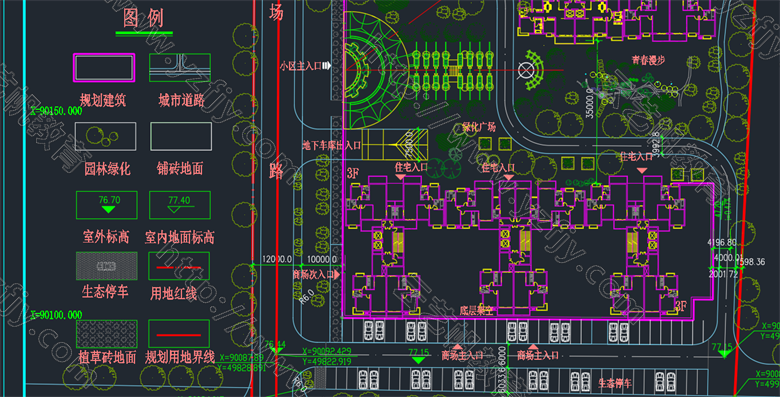
Task: Click the 园林绿化 legend tree symbol
Action: click(105, 136)
